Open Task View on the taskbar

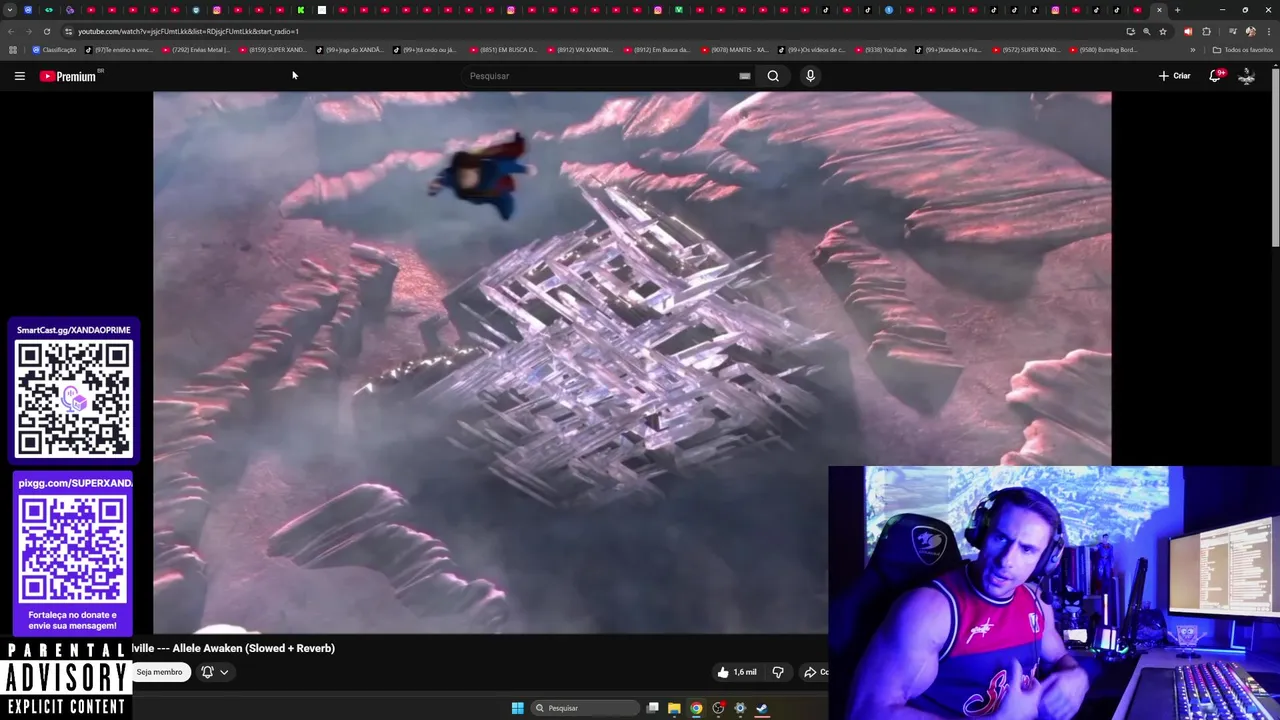click(652, 708)
